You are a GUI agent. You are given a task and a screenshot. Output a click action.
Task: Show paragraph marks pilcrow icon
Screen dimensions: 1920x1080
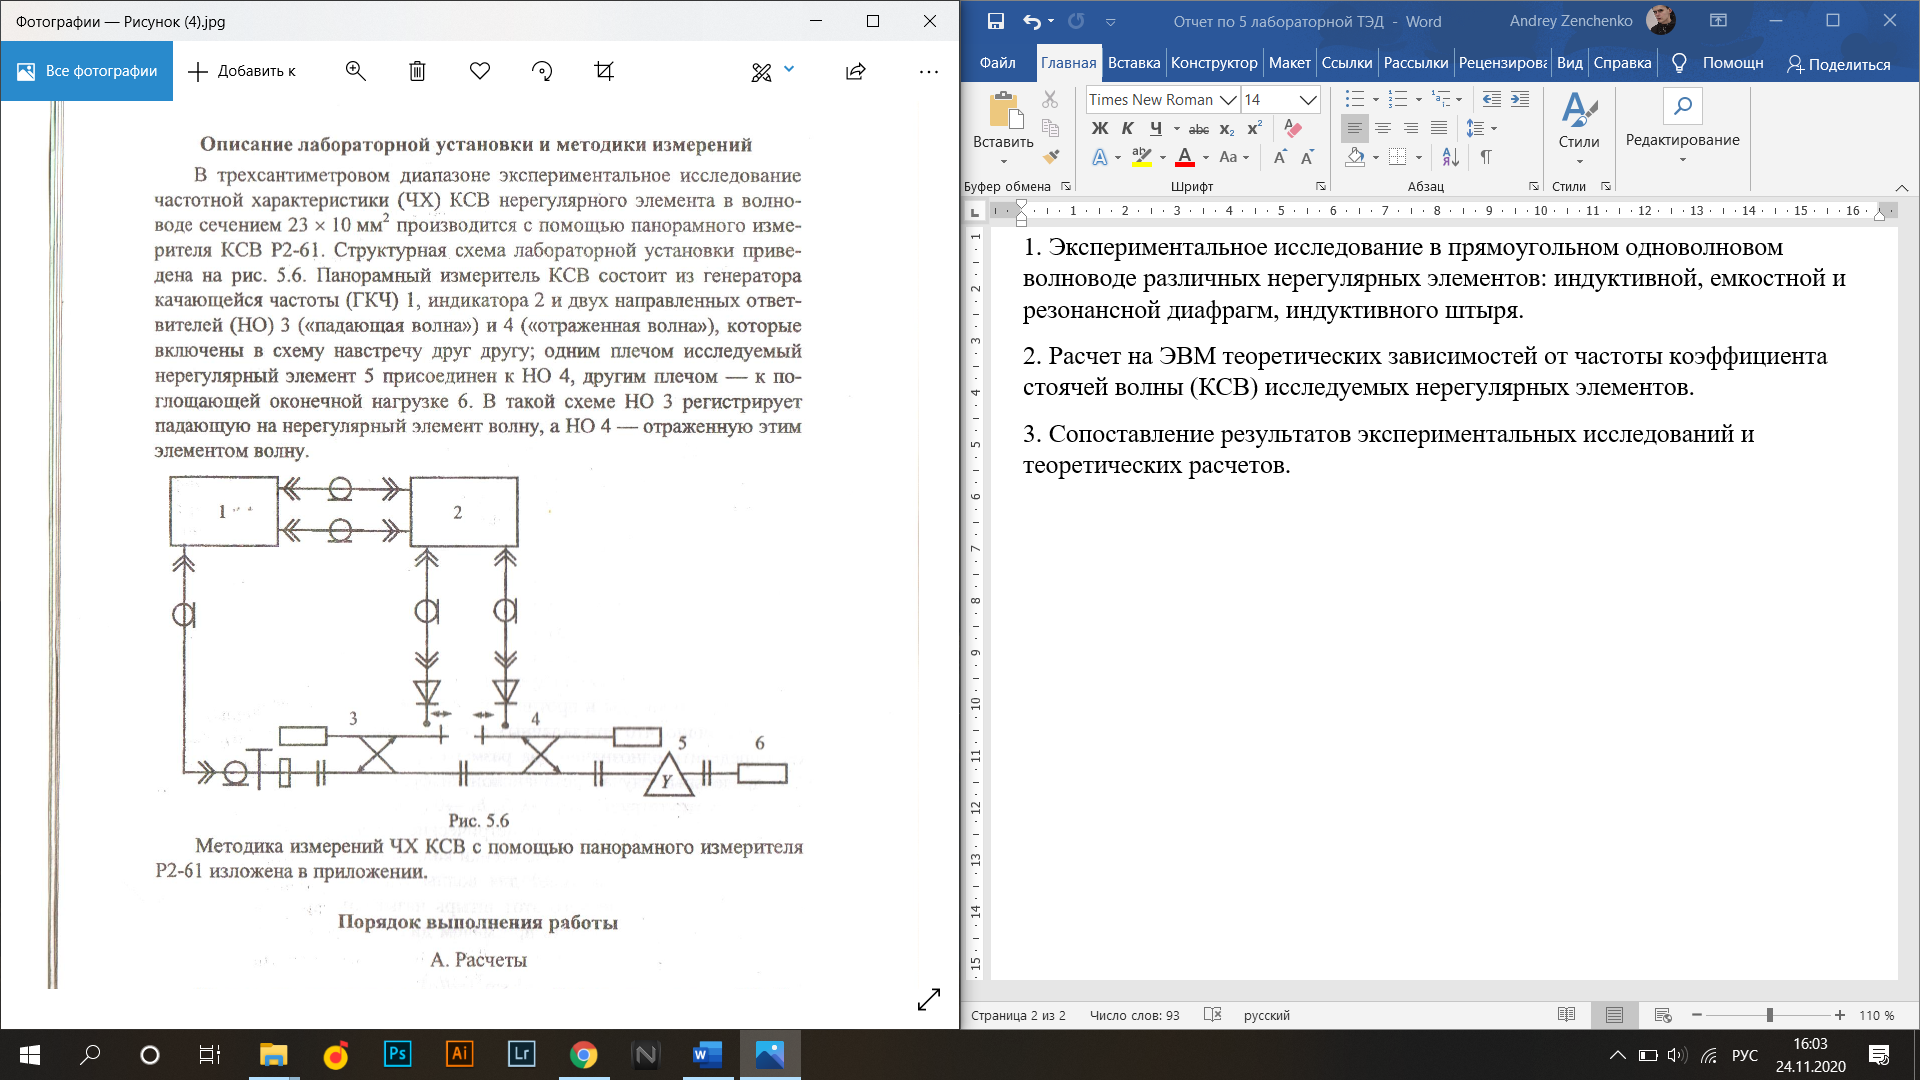click(x=1486, y=157)
